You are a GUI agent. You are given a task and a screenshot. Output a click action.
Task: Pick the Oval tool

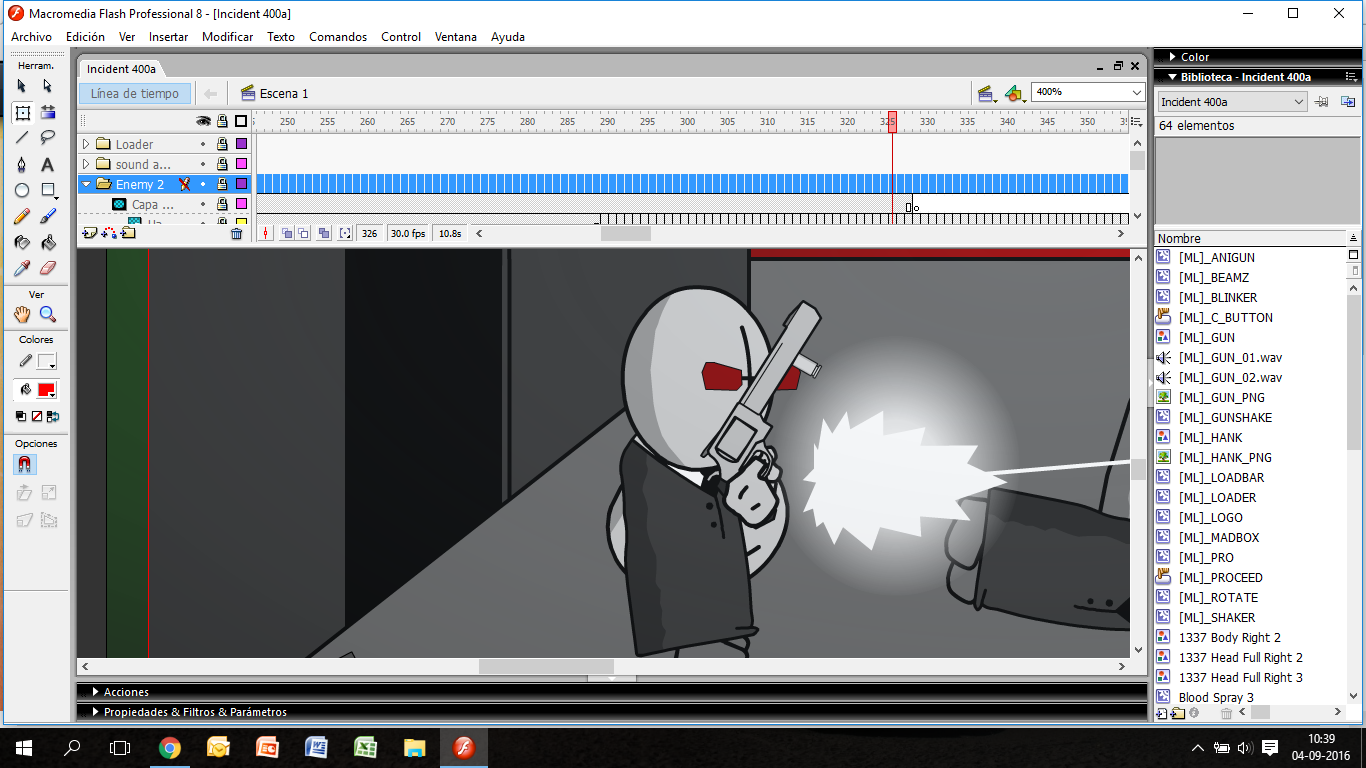pyautogui.click(x=22, y=191)
